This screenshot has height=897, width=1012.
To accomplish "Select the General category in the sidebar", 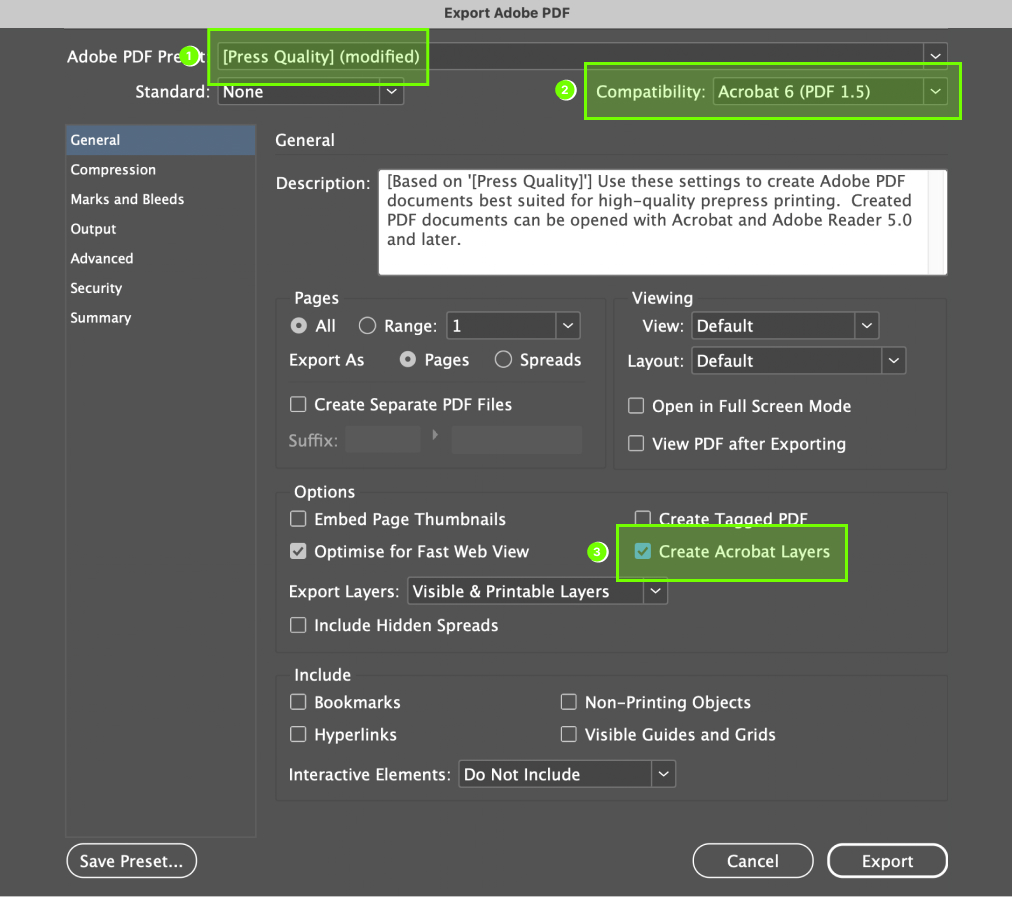I will [x=161, y=140].
